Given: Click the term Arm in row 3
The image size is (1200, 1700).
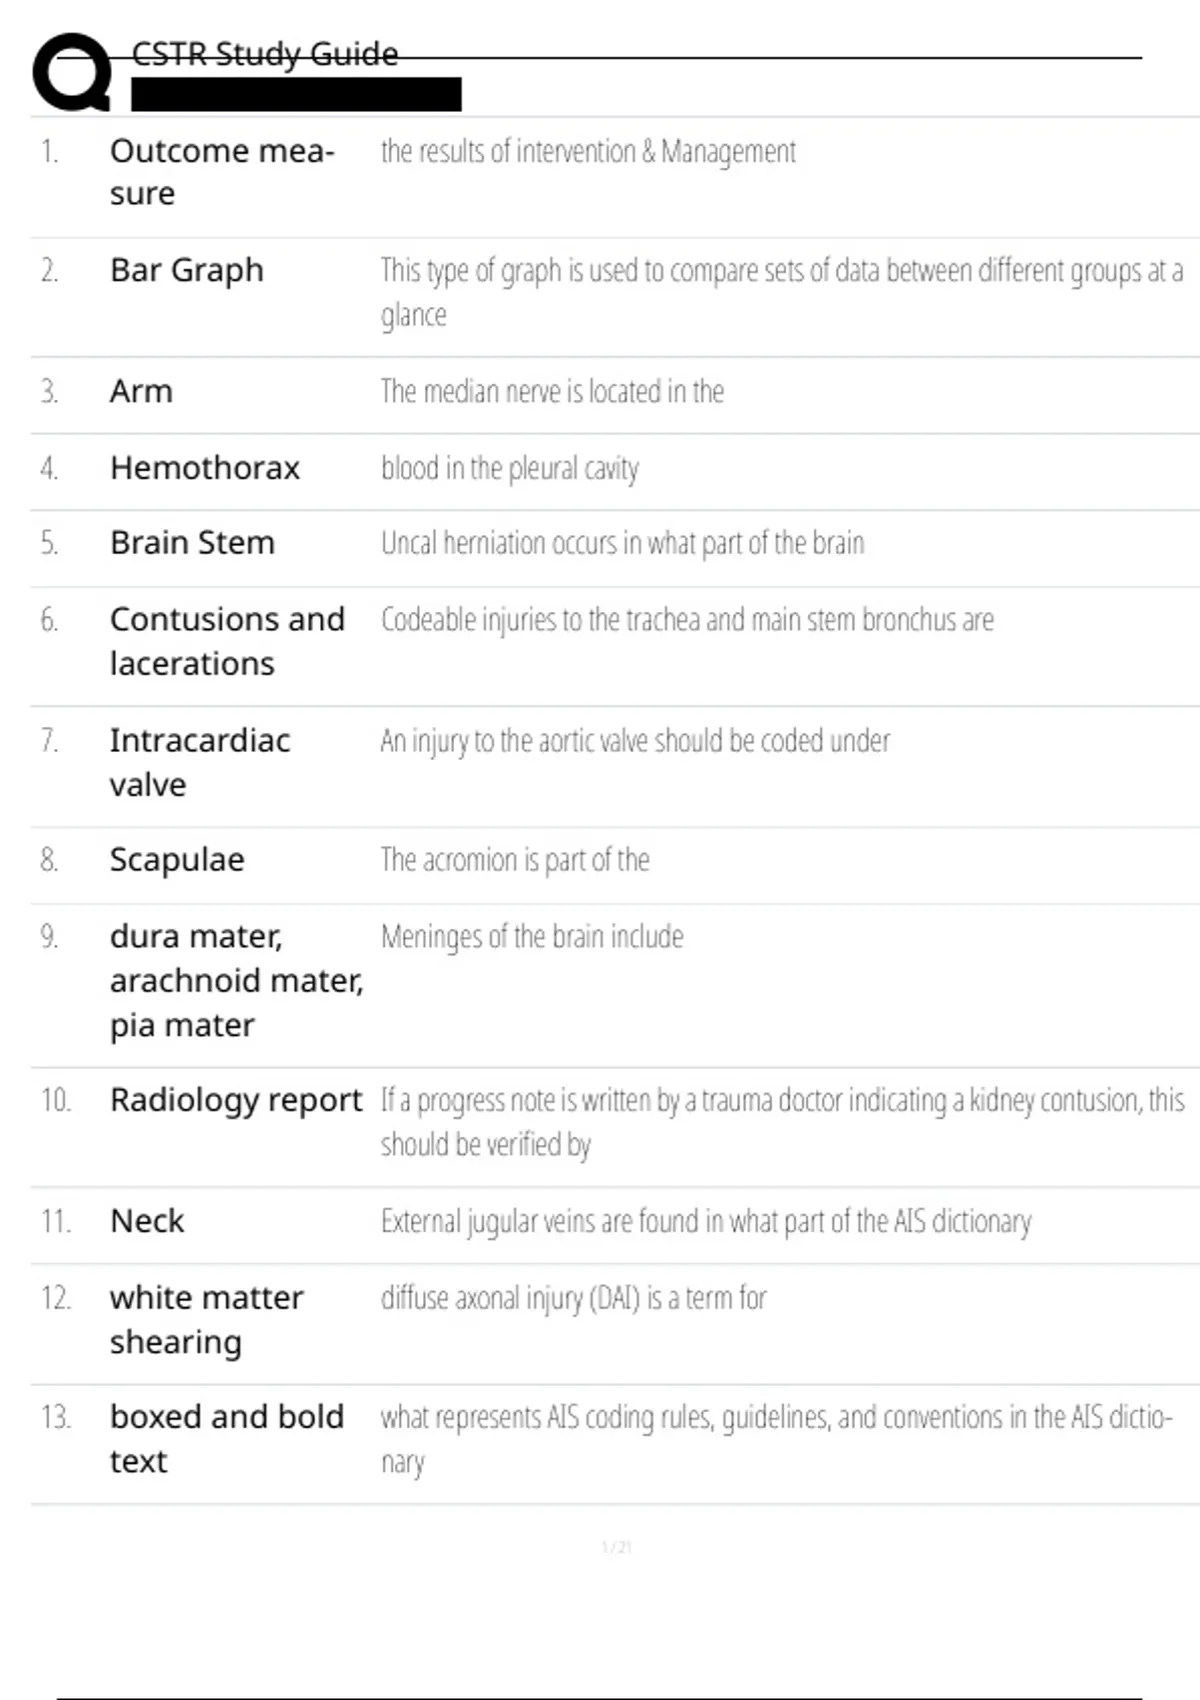Looking at the screenshot, I should coord(141,391).
